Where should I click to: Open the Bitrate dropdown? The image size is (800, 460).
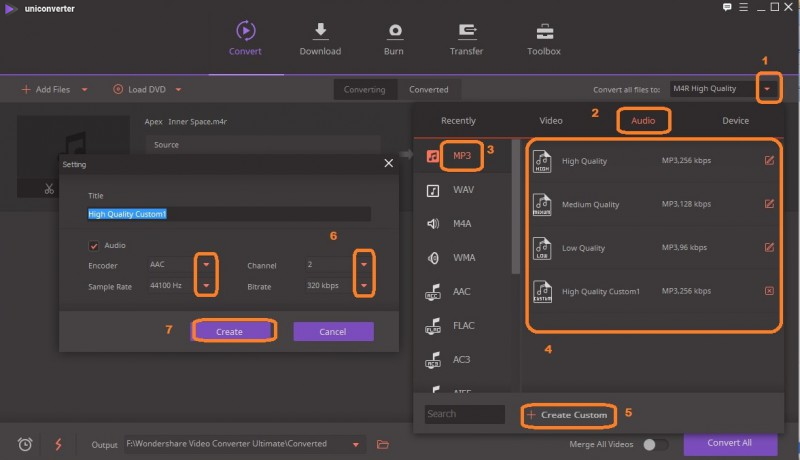tap(364, 286)
